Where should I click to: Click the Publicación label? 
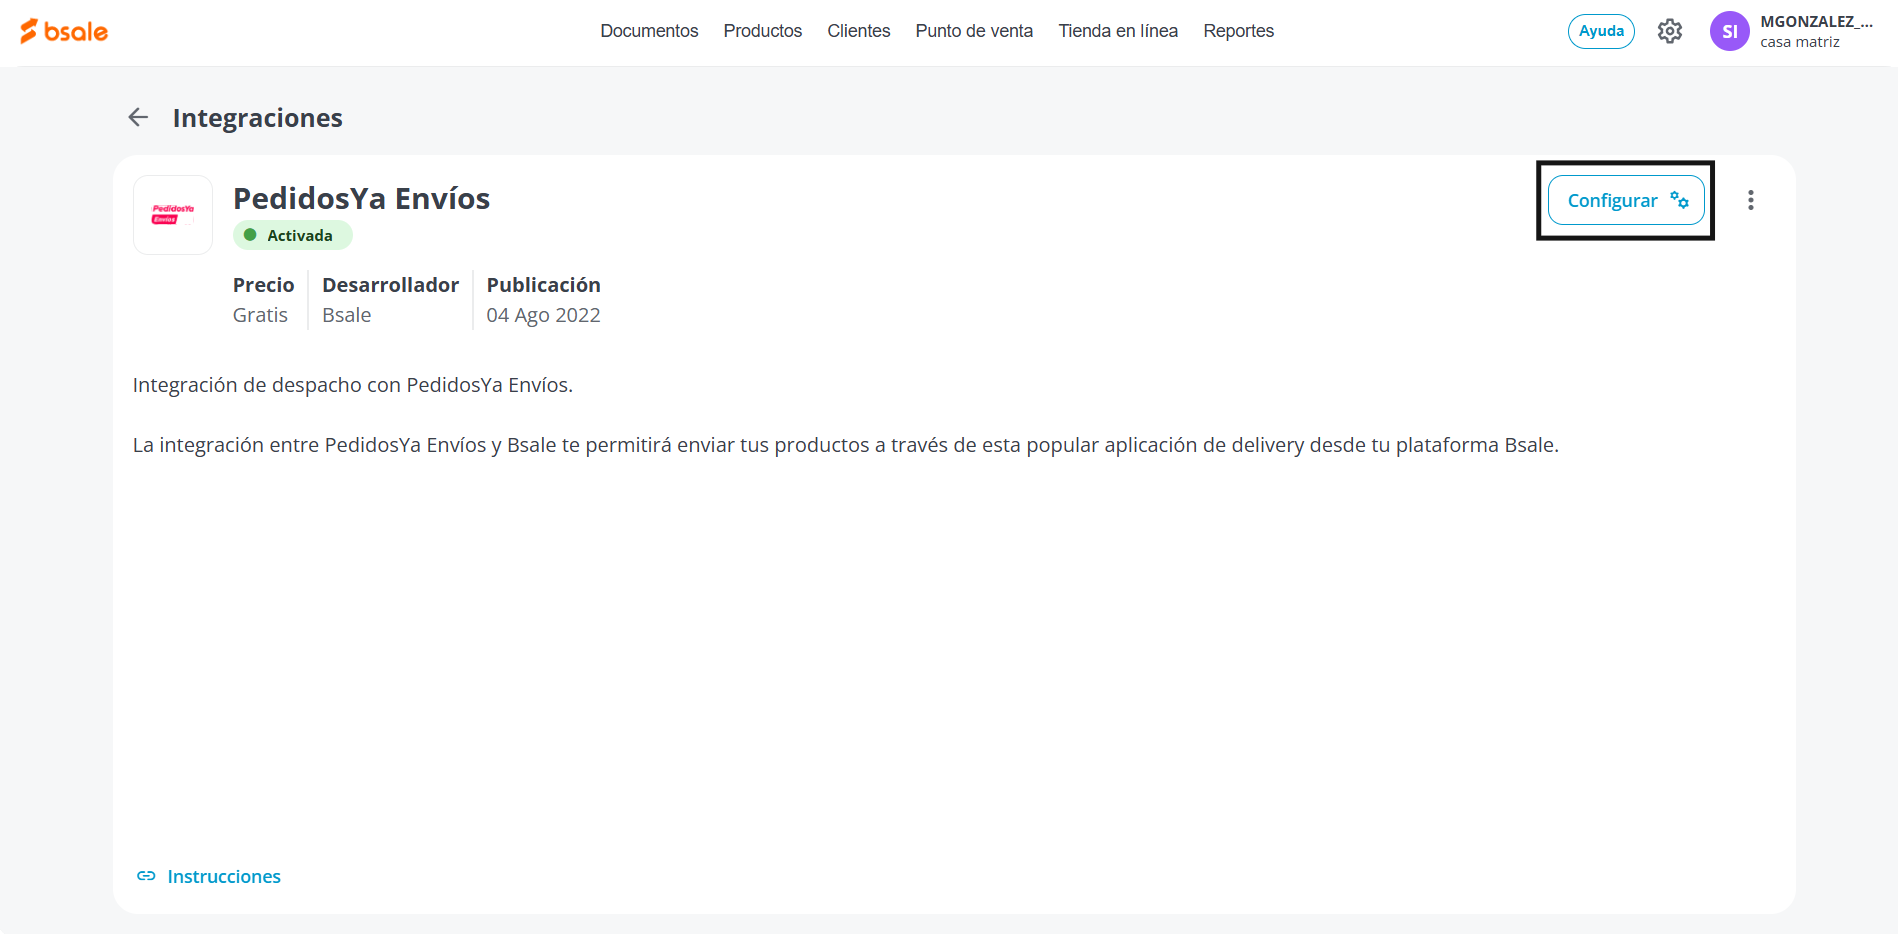tap(543, 285)
